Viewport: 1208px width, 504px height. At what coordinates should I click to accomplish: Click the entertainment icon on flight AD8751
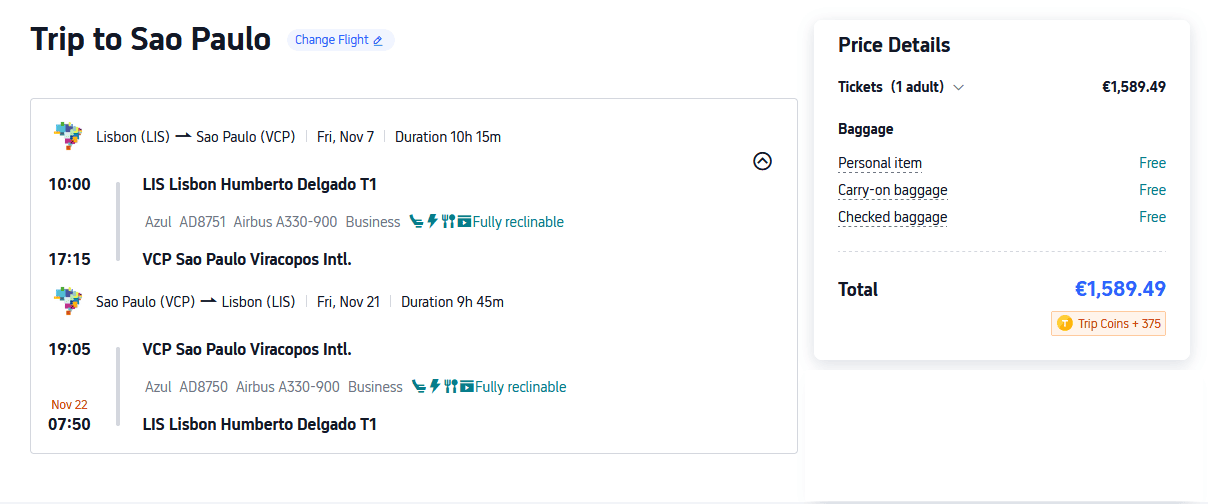point(464,222)
